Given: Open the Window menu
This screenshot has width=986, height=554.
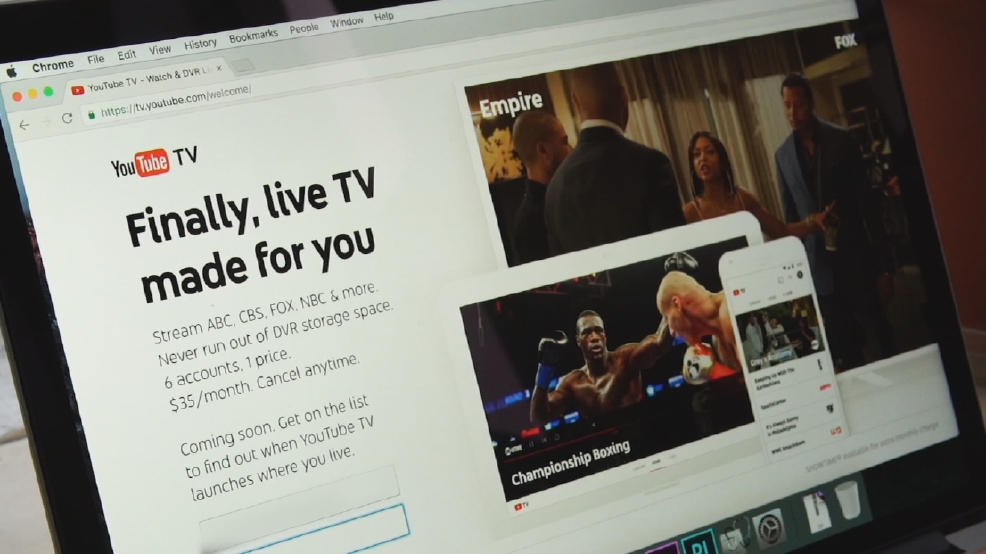Looking at the screenshot, I should (x=346, y=22).
